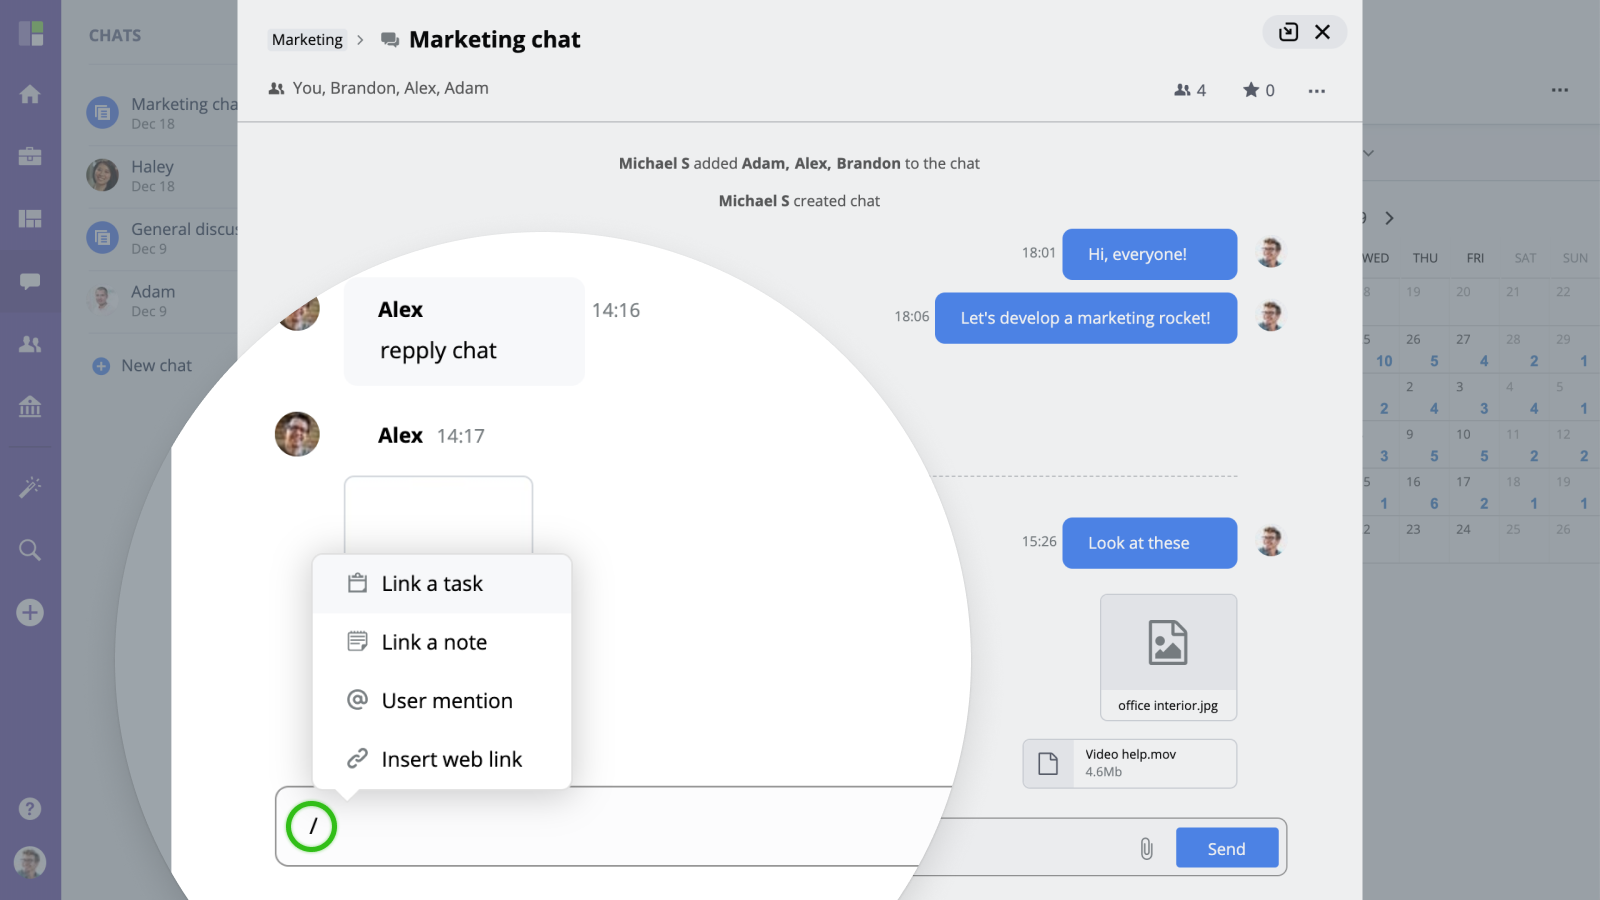Open the people contacts icon in sidebar

pyautogui.click(x=30, y=344)
